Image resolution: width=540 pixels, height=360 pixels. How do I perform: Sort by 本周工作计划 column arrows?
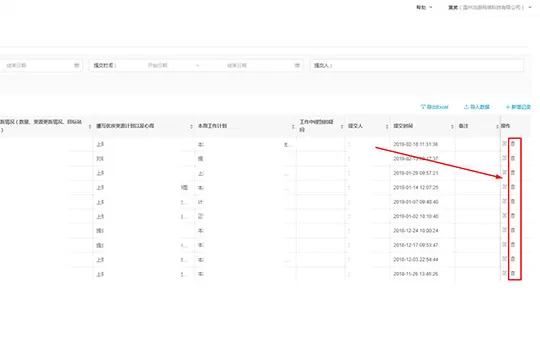293,127
